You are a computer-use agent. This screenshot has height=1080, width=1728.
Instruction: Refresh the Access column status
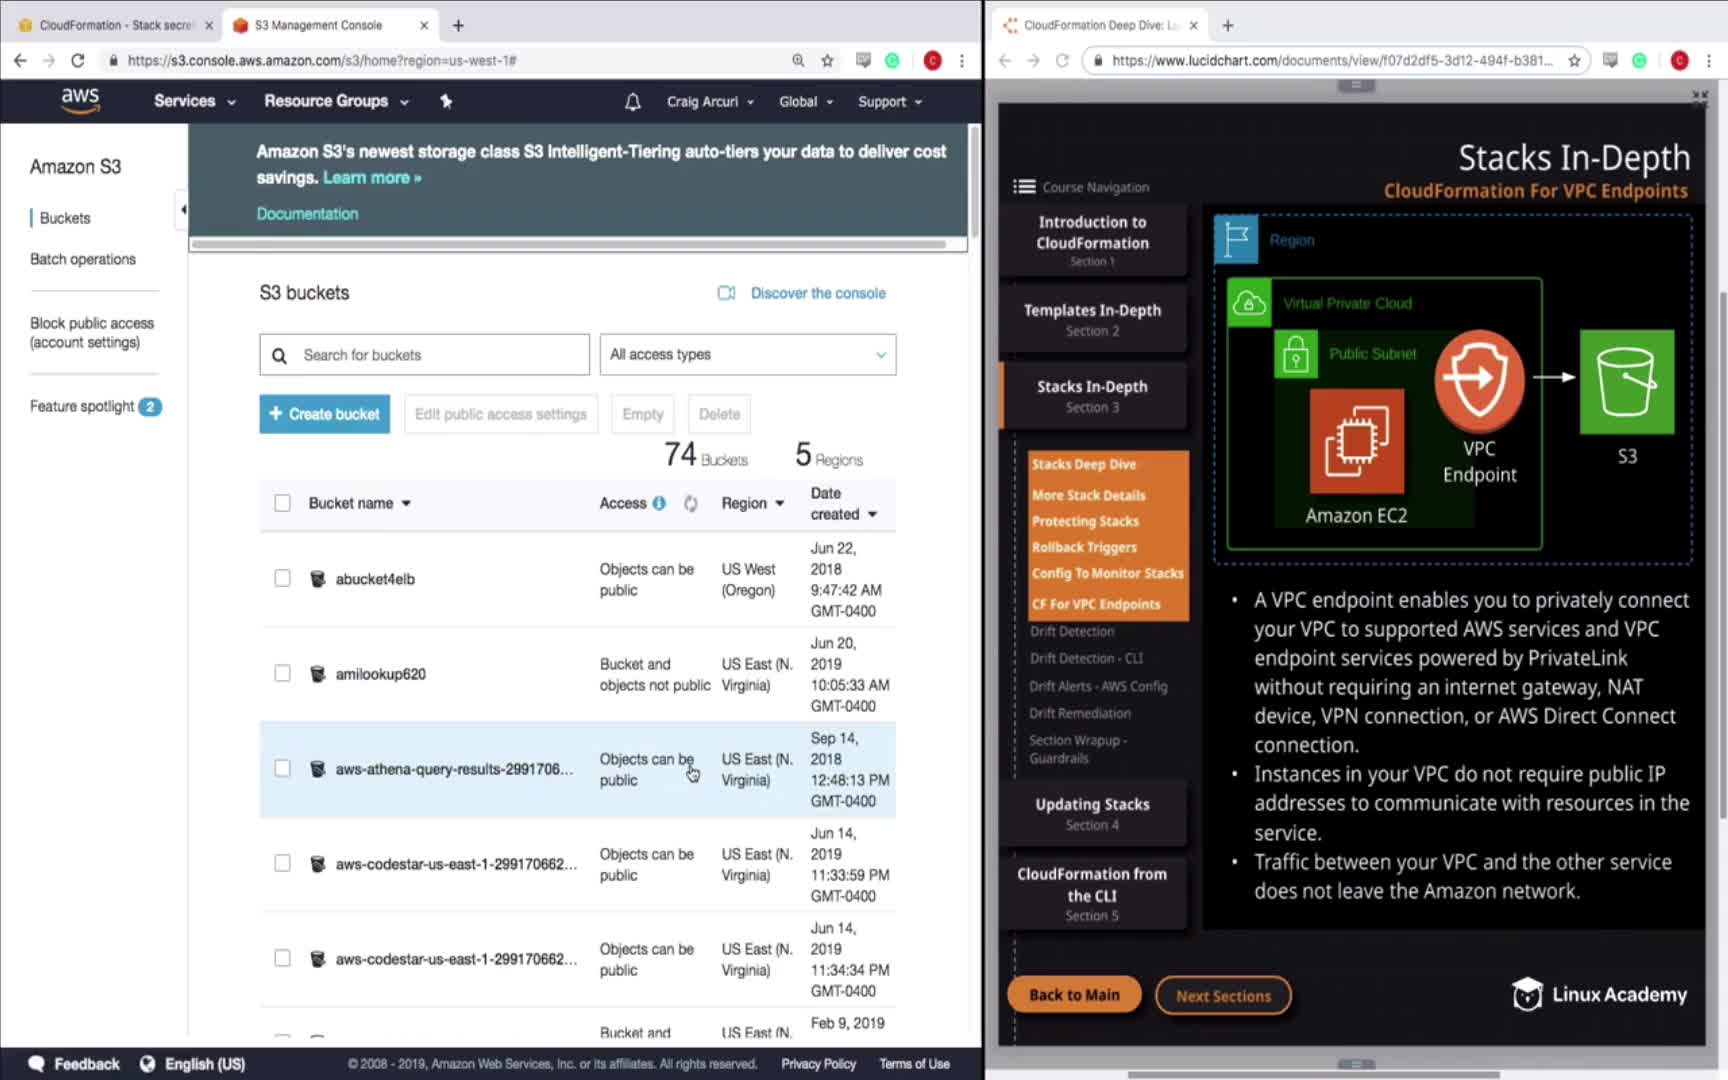point(690,503)
